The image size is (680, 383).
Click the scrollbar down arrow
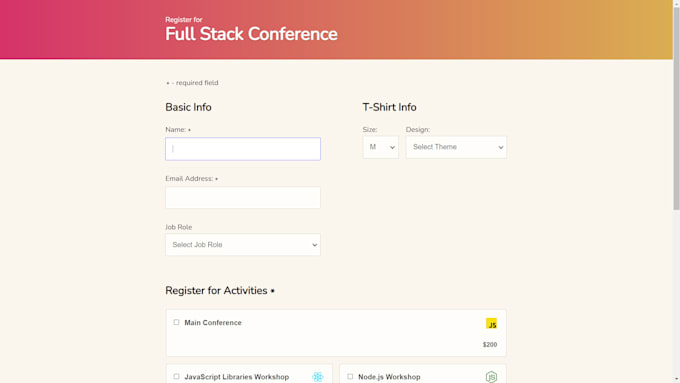(x=676, y=379)
